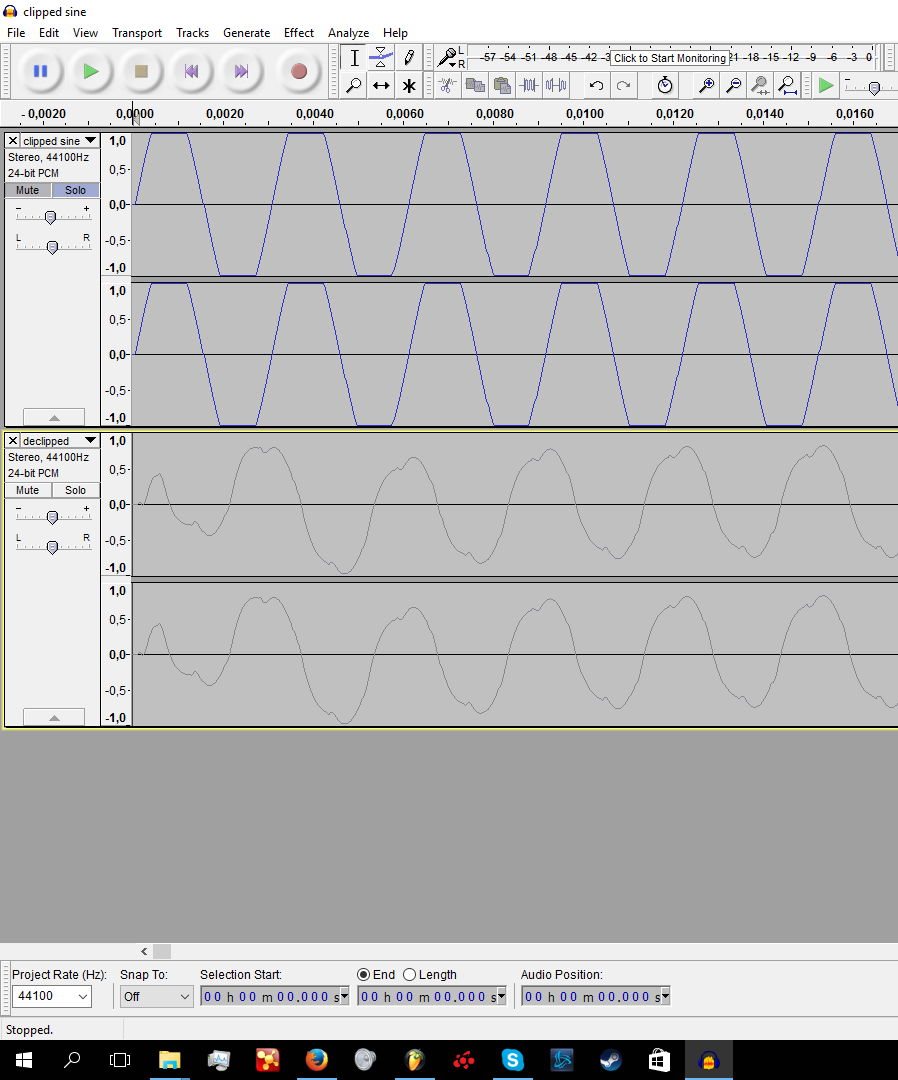Screen dimensions: 898x1080
Task: Click the Stop transport button
Action: click(x=141, y=71)
